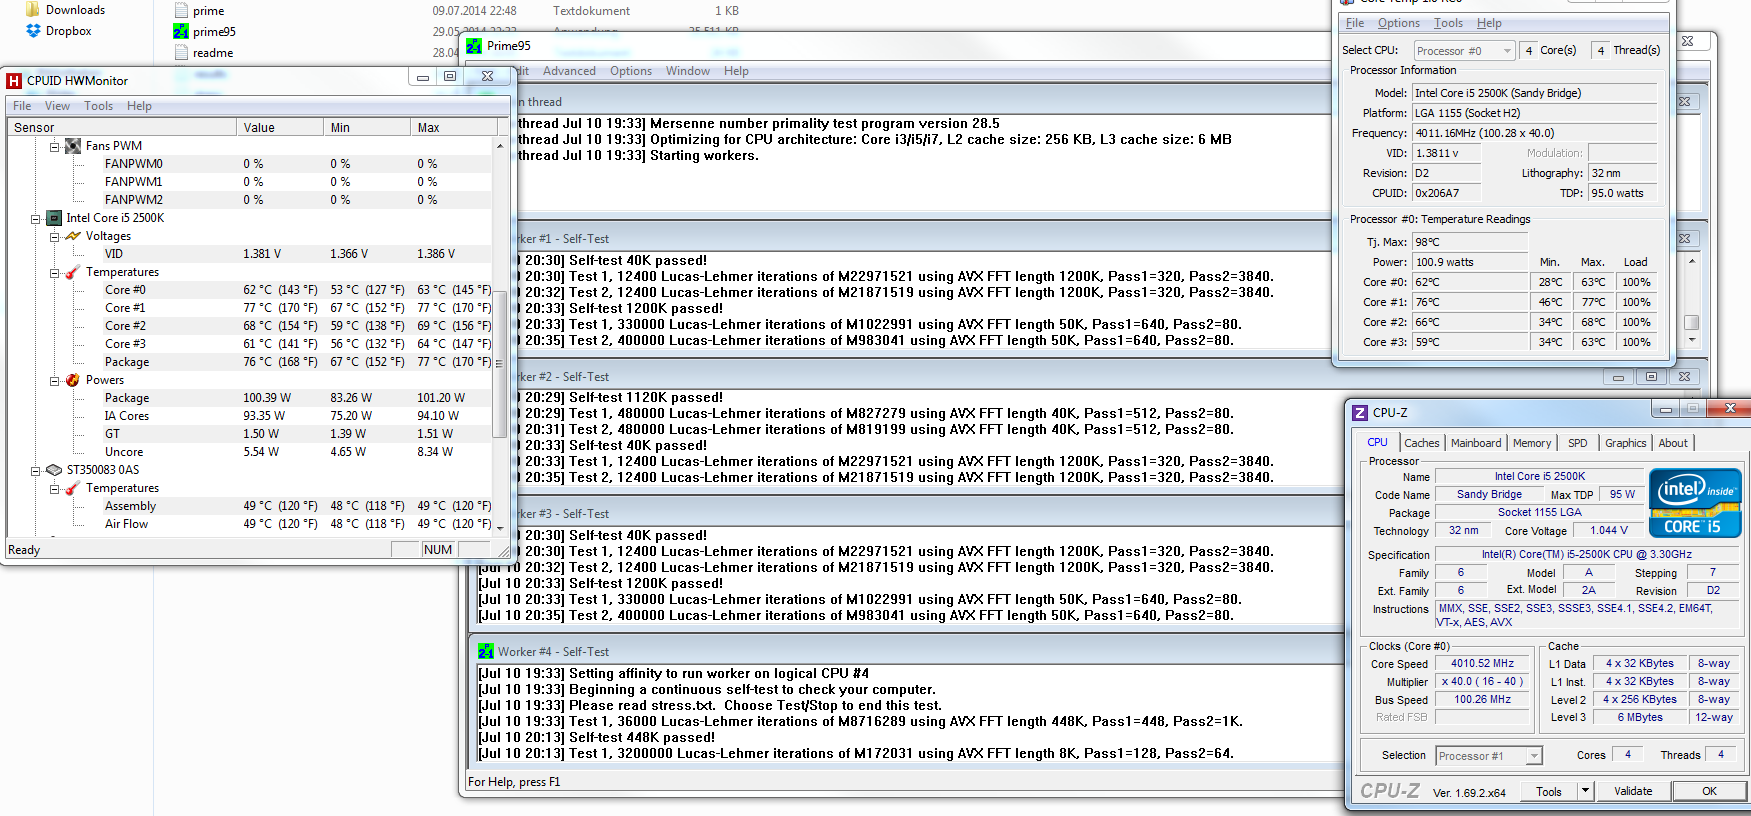This screenshot has width=1751, height=816.
Task: Collapse the Powers node
Action: click(x=55, y=380)
